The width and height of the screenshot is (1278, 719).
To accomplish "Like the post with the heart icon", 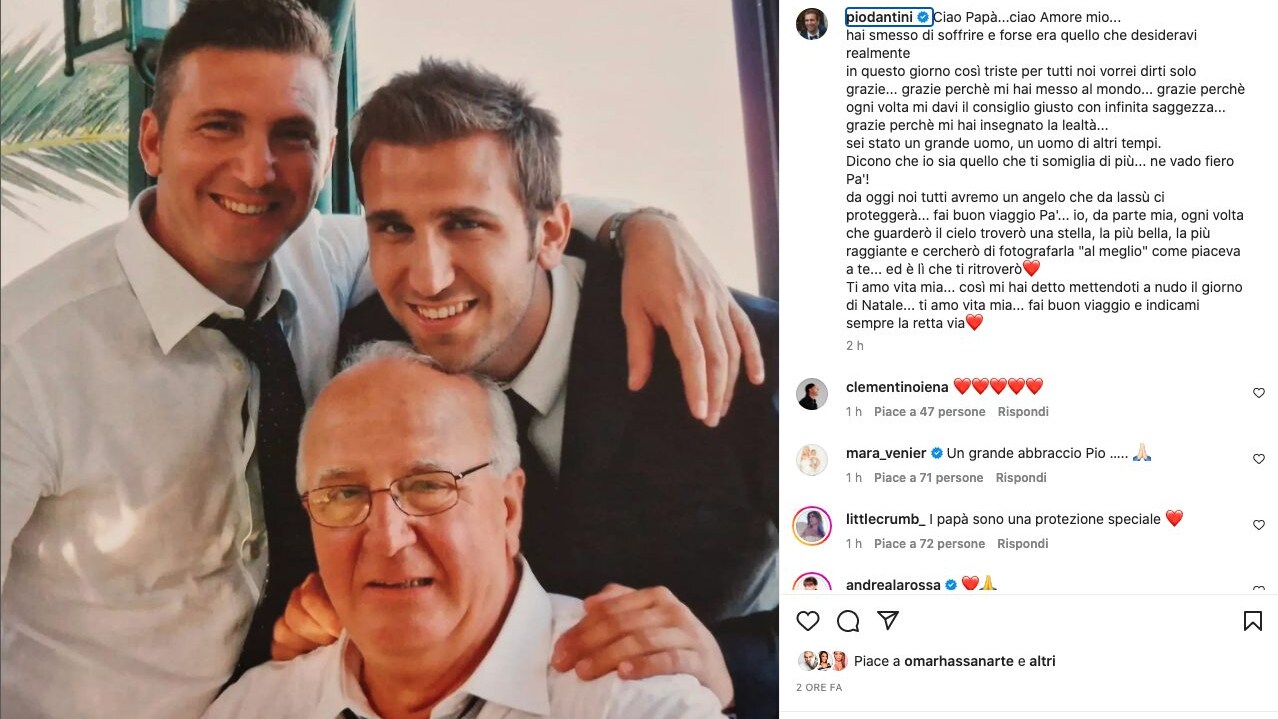I will click(808, 621).
